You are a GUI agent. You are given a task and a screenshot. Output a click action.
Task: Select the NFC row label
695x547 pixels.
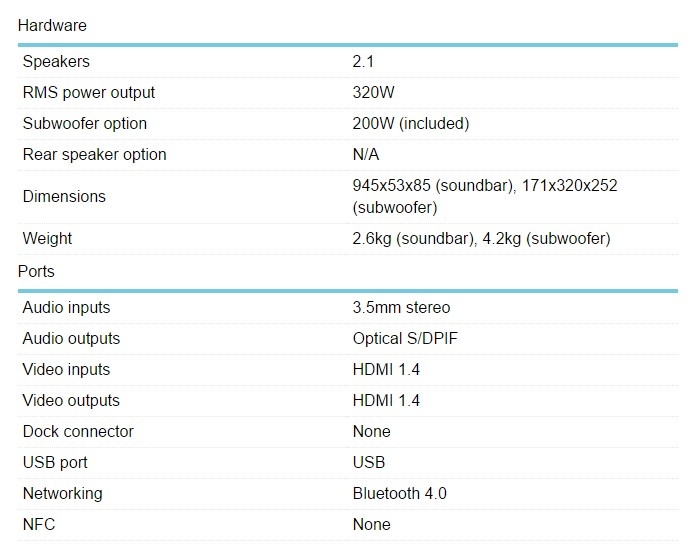coord(39,525)
